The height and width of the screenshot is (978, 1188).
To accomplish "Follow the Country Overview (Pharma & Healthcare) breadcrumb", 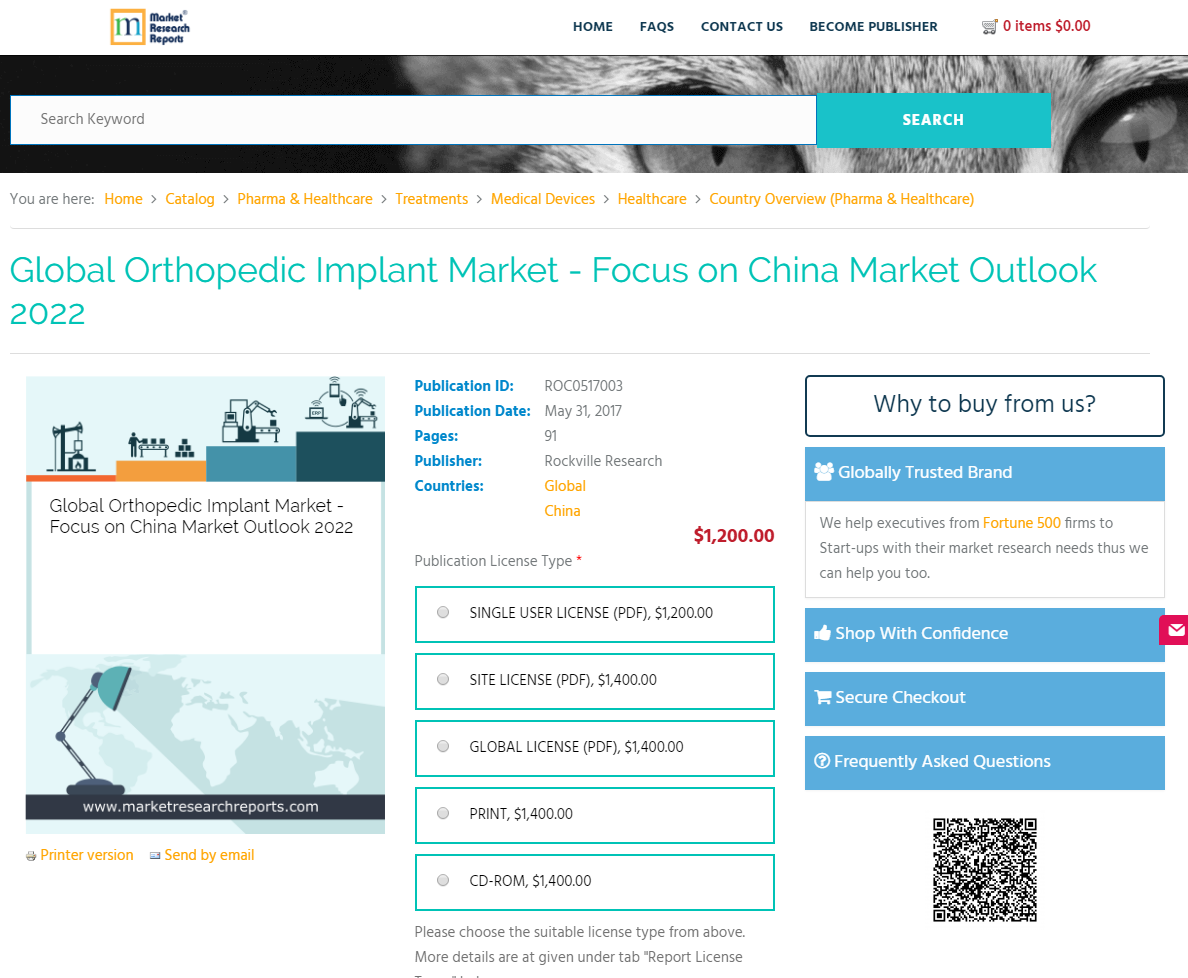I will click(x=841, y=198).
